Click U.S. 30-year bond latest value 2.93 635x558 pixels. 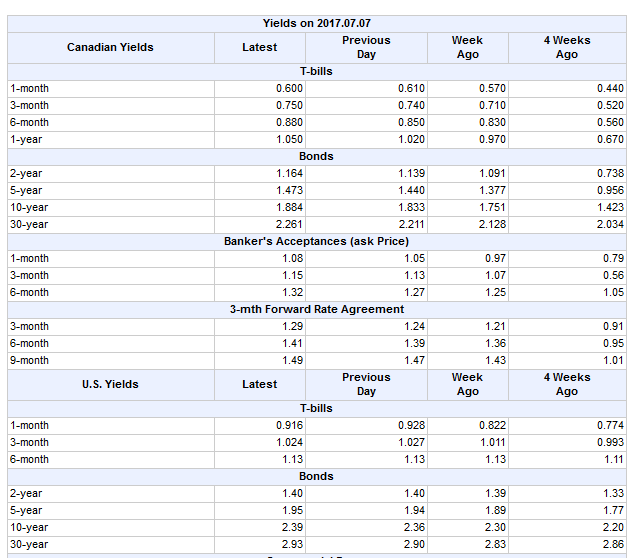click(292, 544)
